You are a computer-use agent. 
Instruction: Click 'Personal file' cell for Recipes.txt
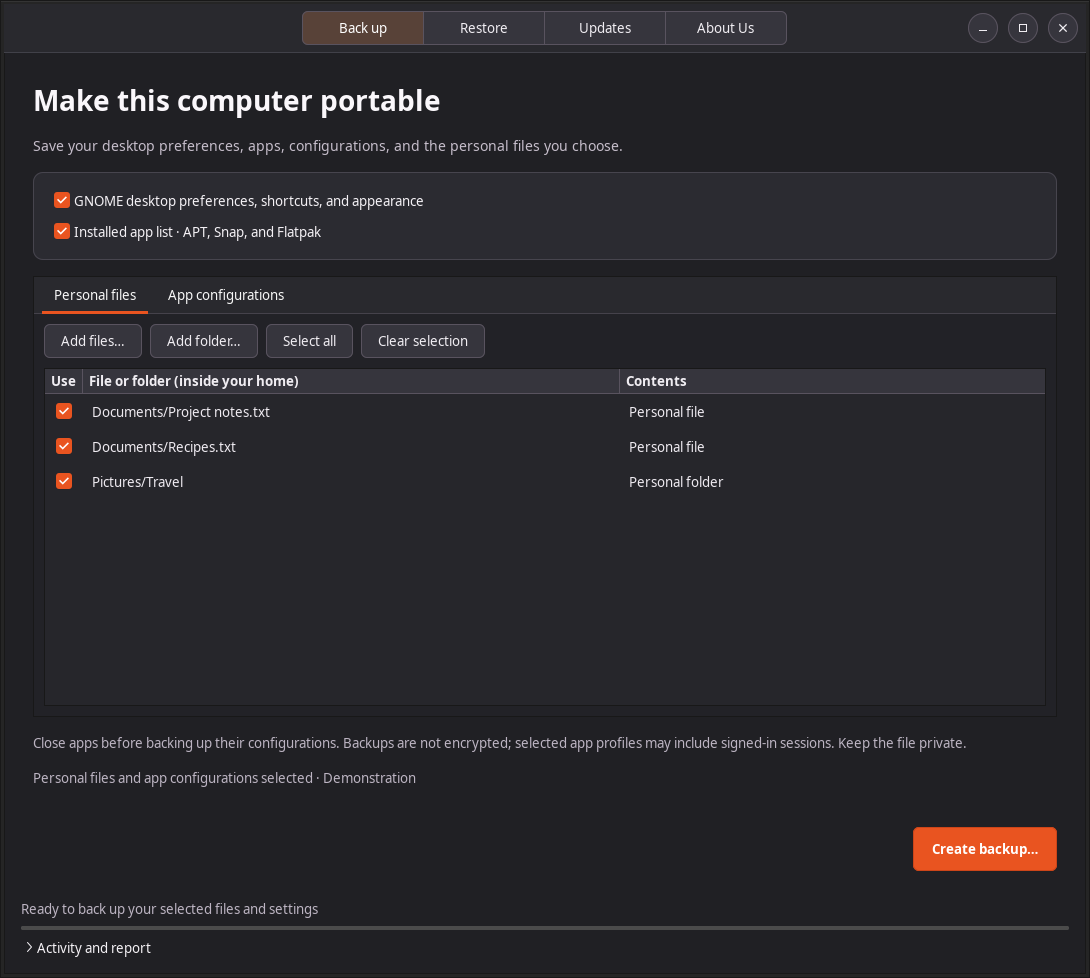click(667, 447)
